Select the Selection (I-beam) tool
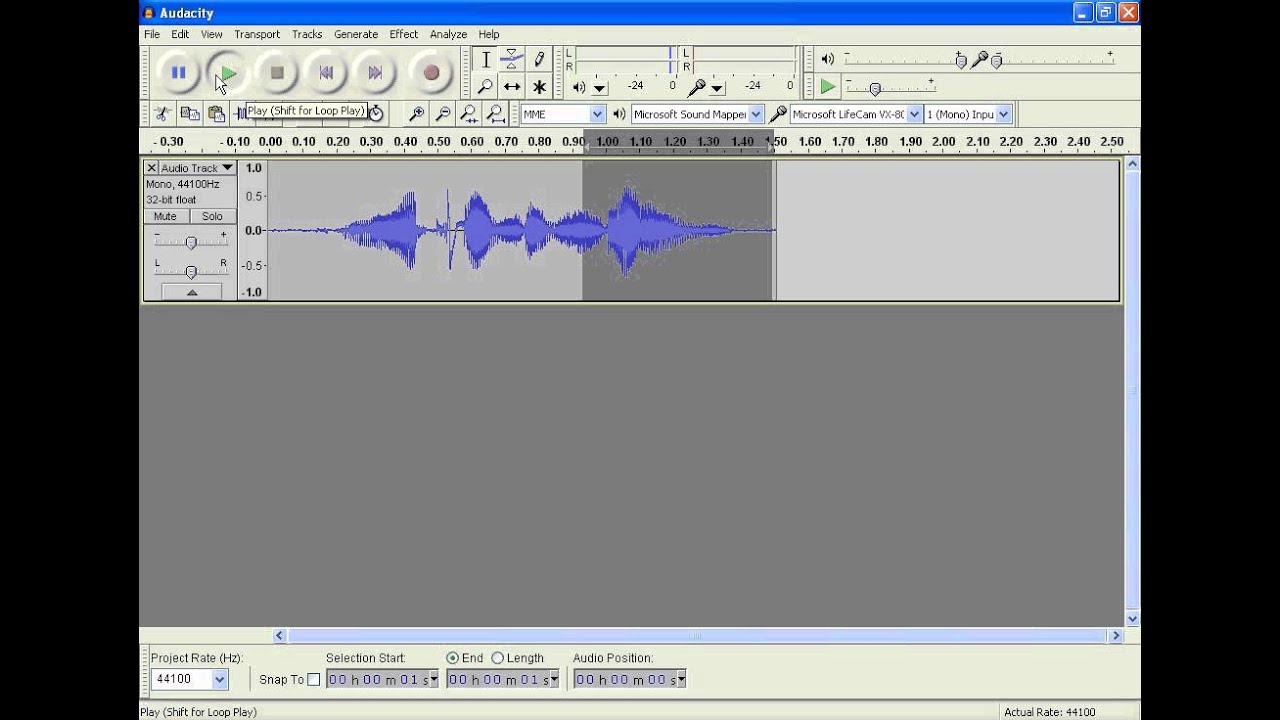Image resolution: width=1280 pixels, height=720 pixels. pyautogui.click(x=485, y=59)
